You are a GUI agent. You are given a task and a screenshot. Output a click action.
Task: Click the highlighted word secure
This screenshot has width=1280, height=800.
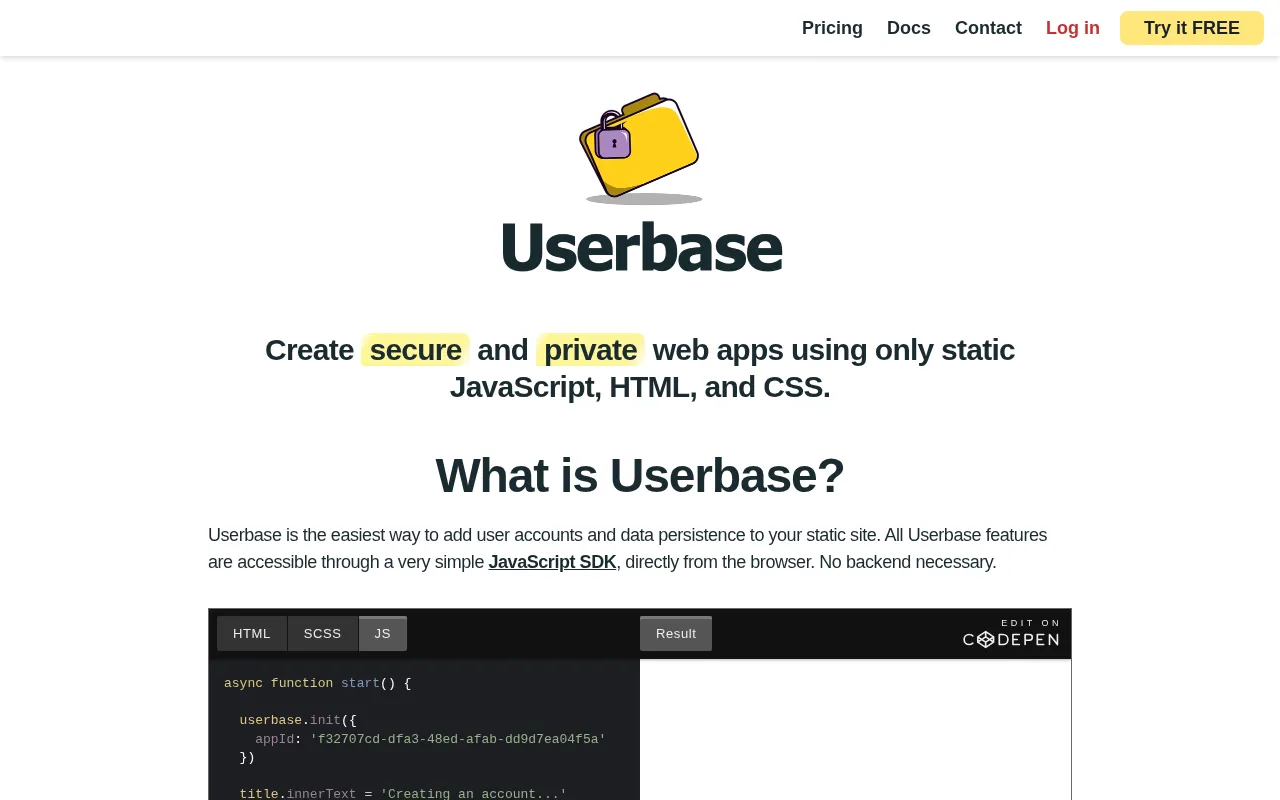pos(415,350)
